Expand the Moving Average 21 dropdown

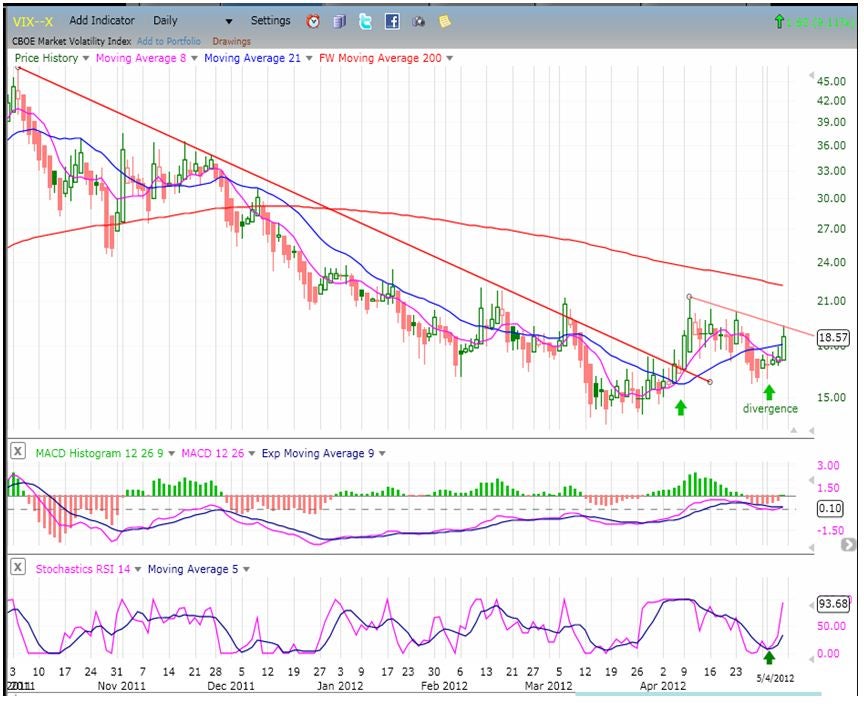click(309, 58)
